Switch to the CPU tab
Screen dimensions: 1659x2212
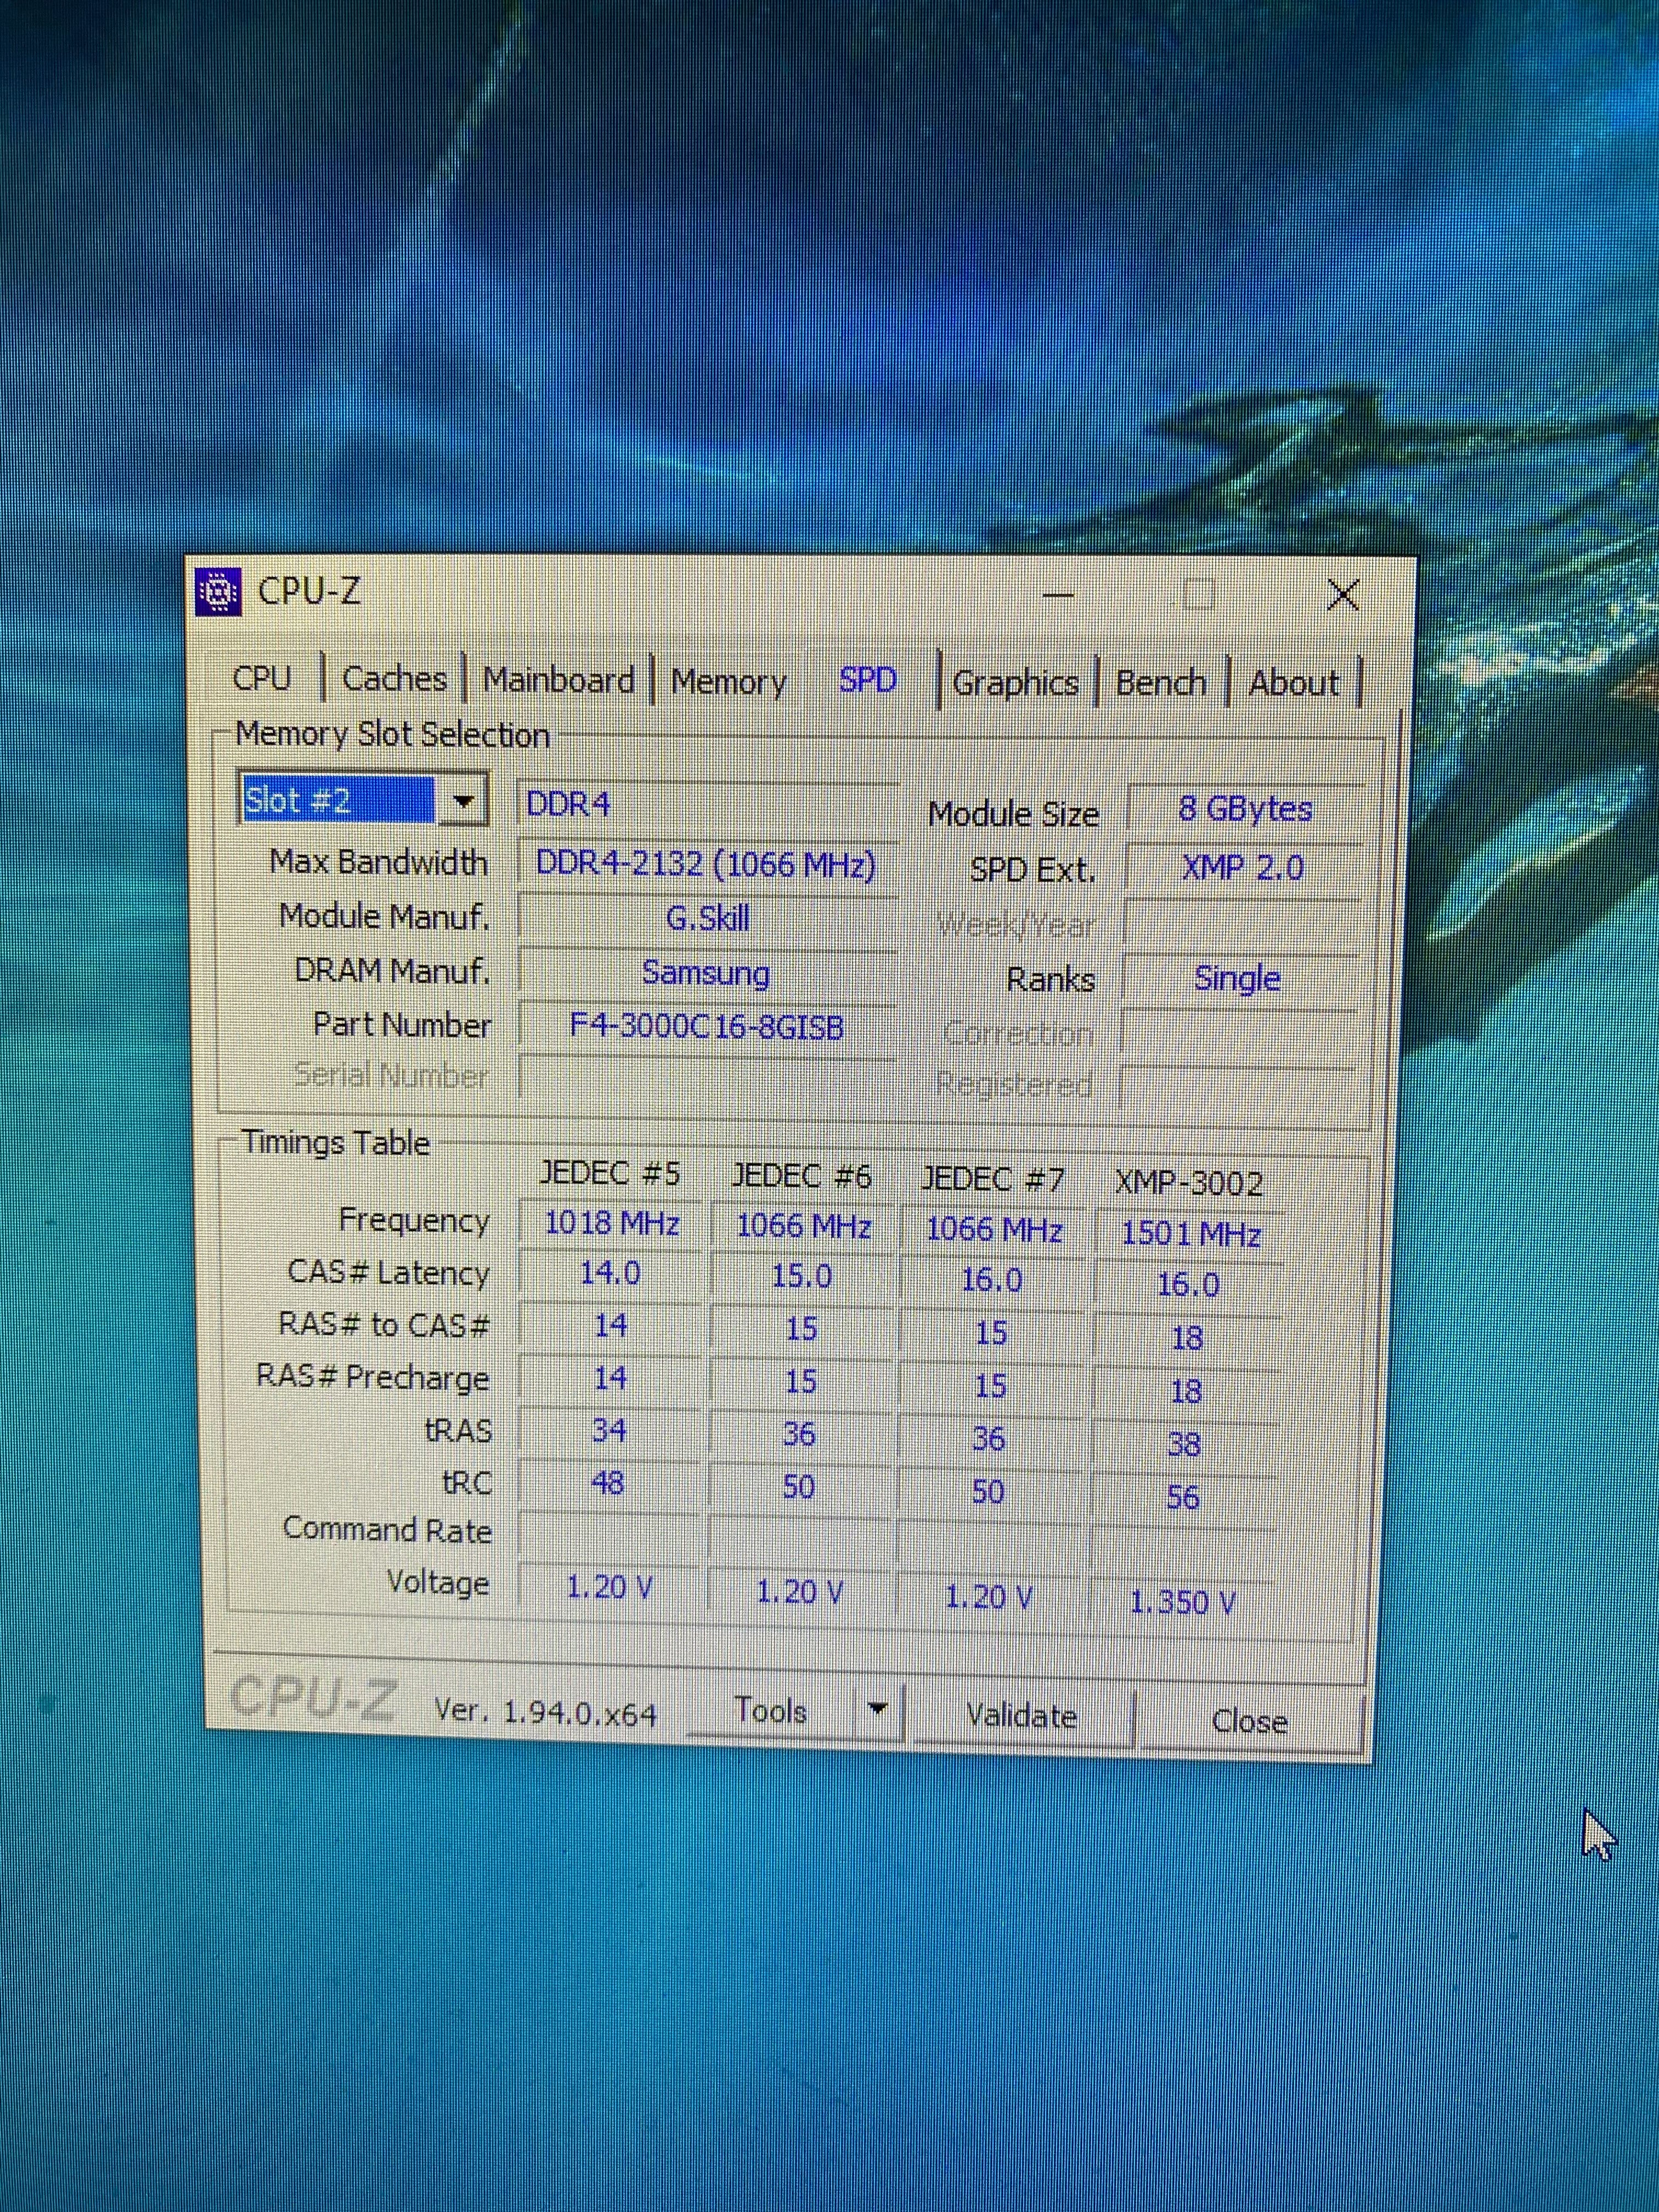[x=262, y=678]
